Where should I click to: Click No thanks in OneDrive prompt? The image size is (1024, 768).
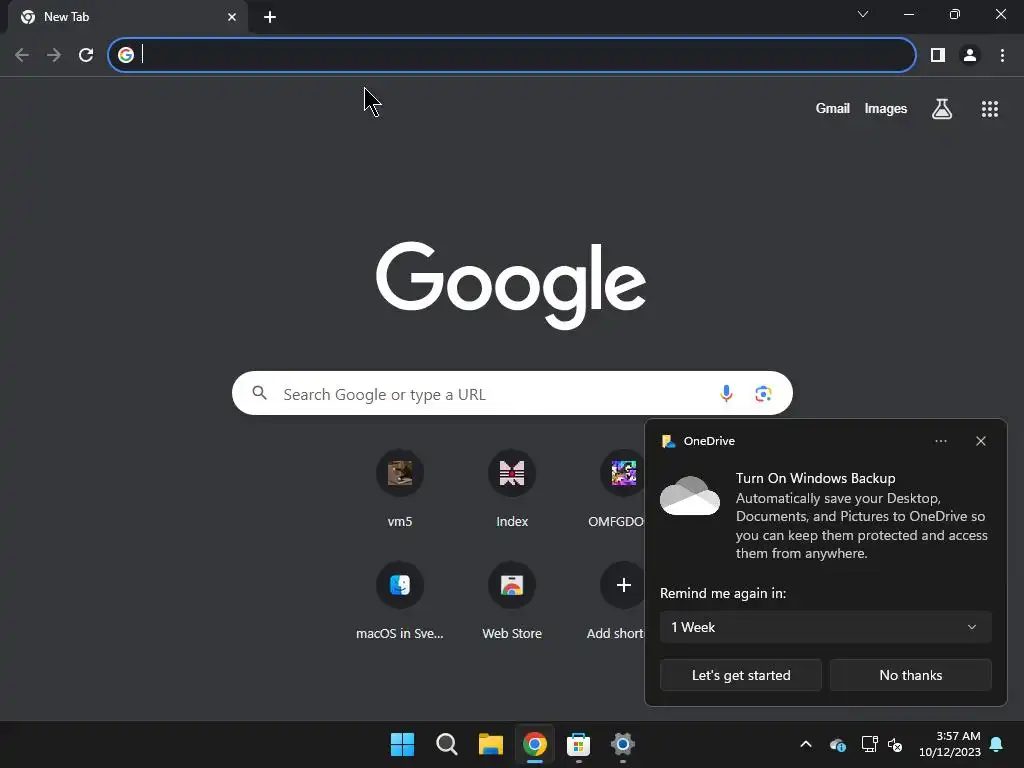pyautogui.click(x=910, y=675)
